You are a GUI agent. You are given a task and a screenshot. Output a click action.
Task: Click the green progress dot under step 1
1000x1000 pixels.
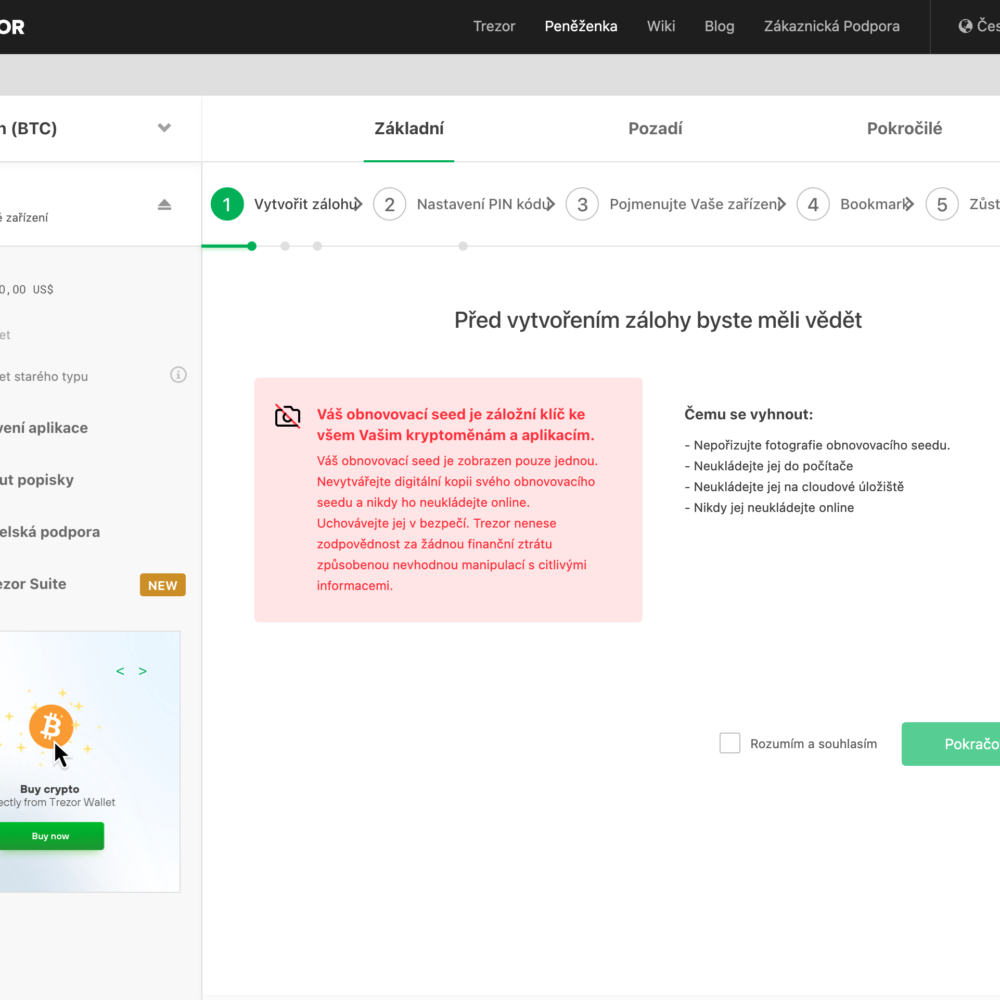tap(252, 246)
